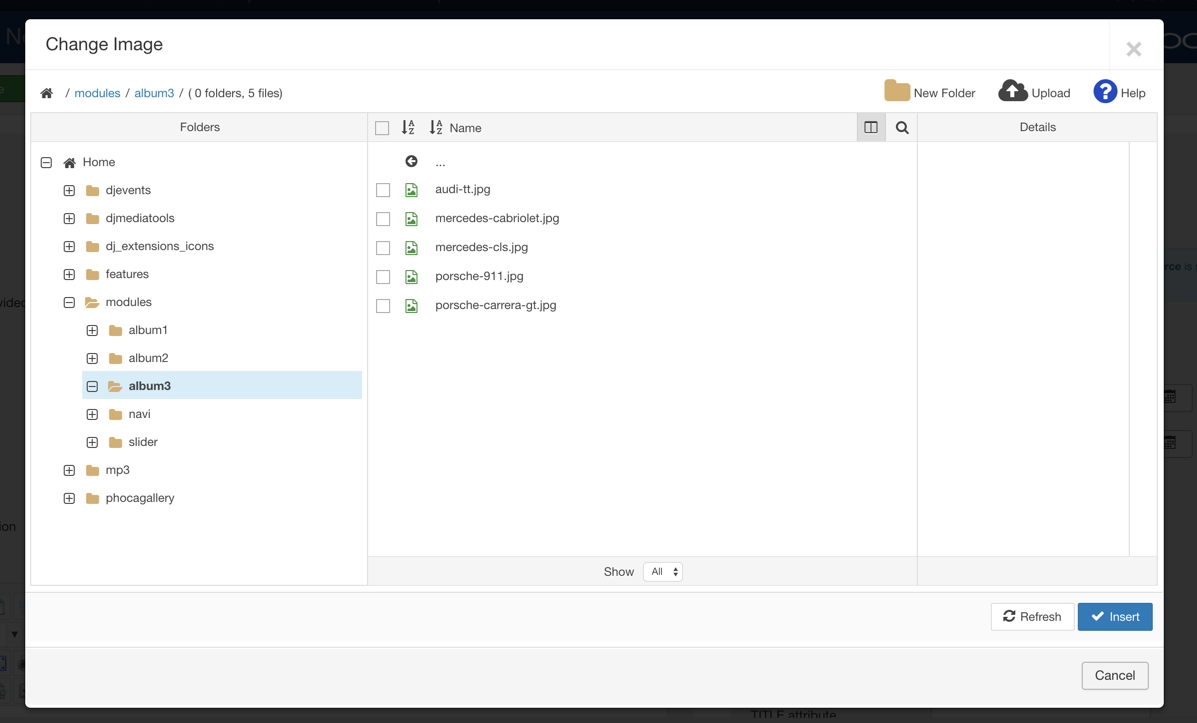Viewport: 1197px width, 723px height.
Task: Select file name mercedes-cls.jpg
Action: pyautogui.click(x=482, y=247)
